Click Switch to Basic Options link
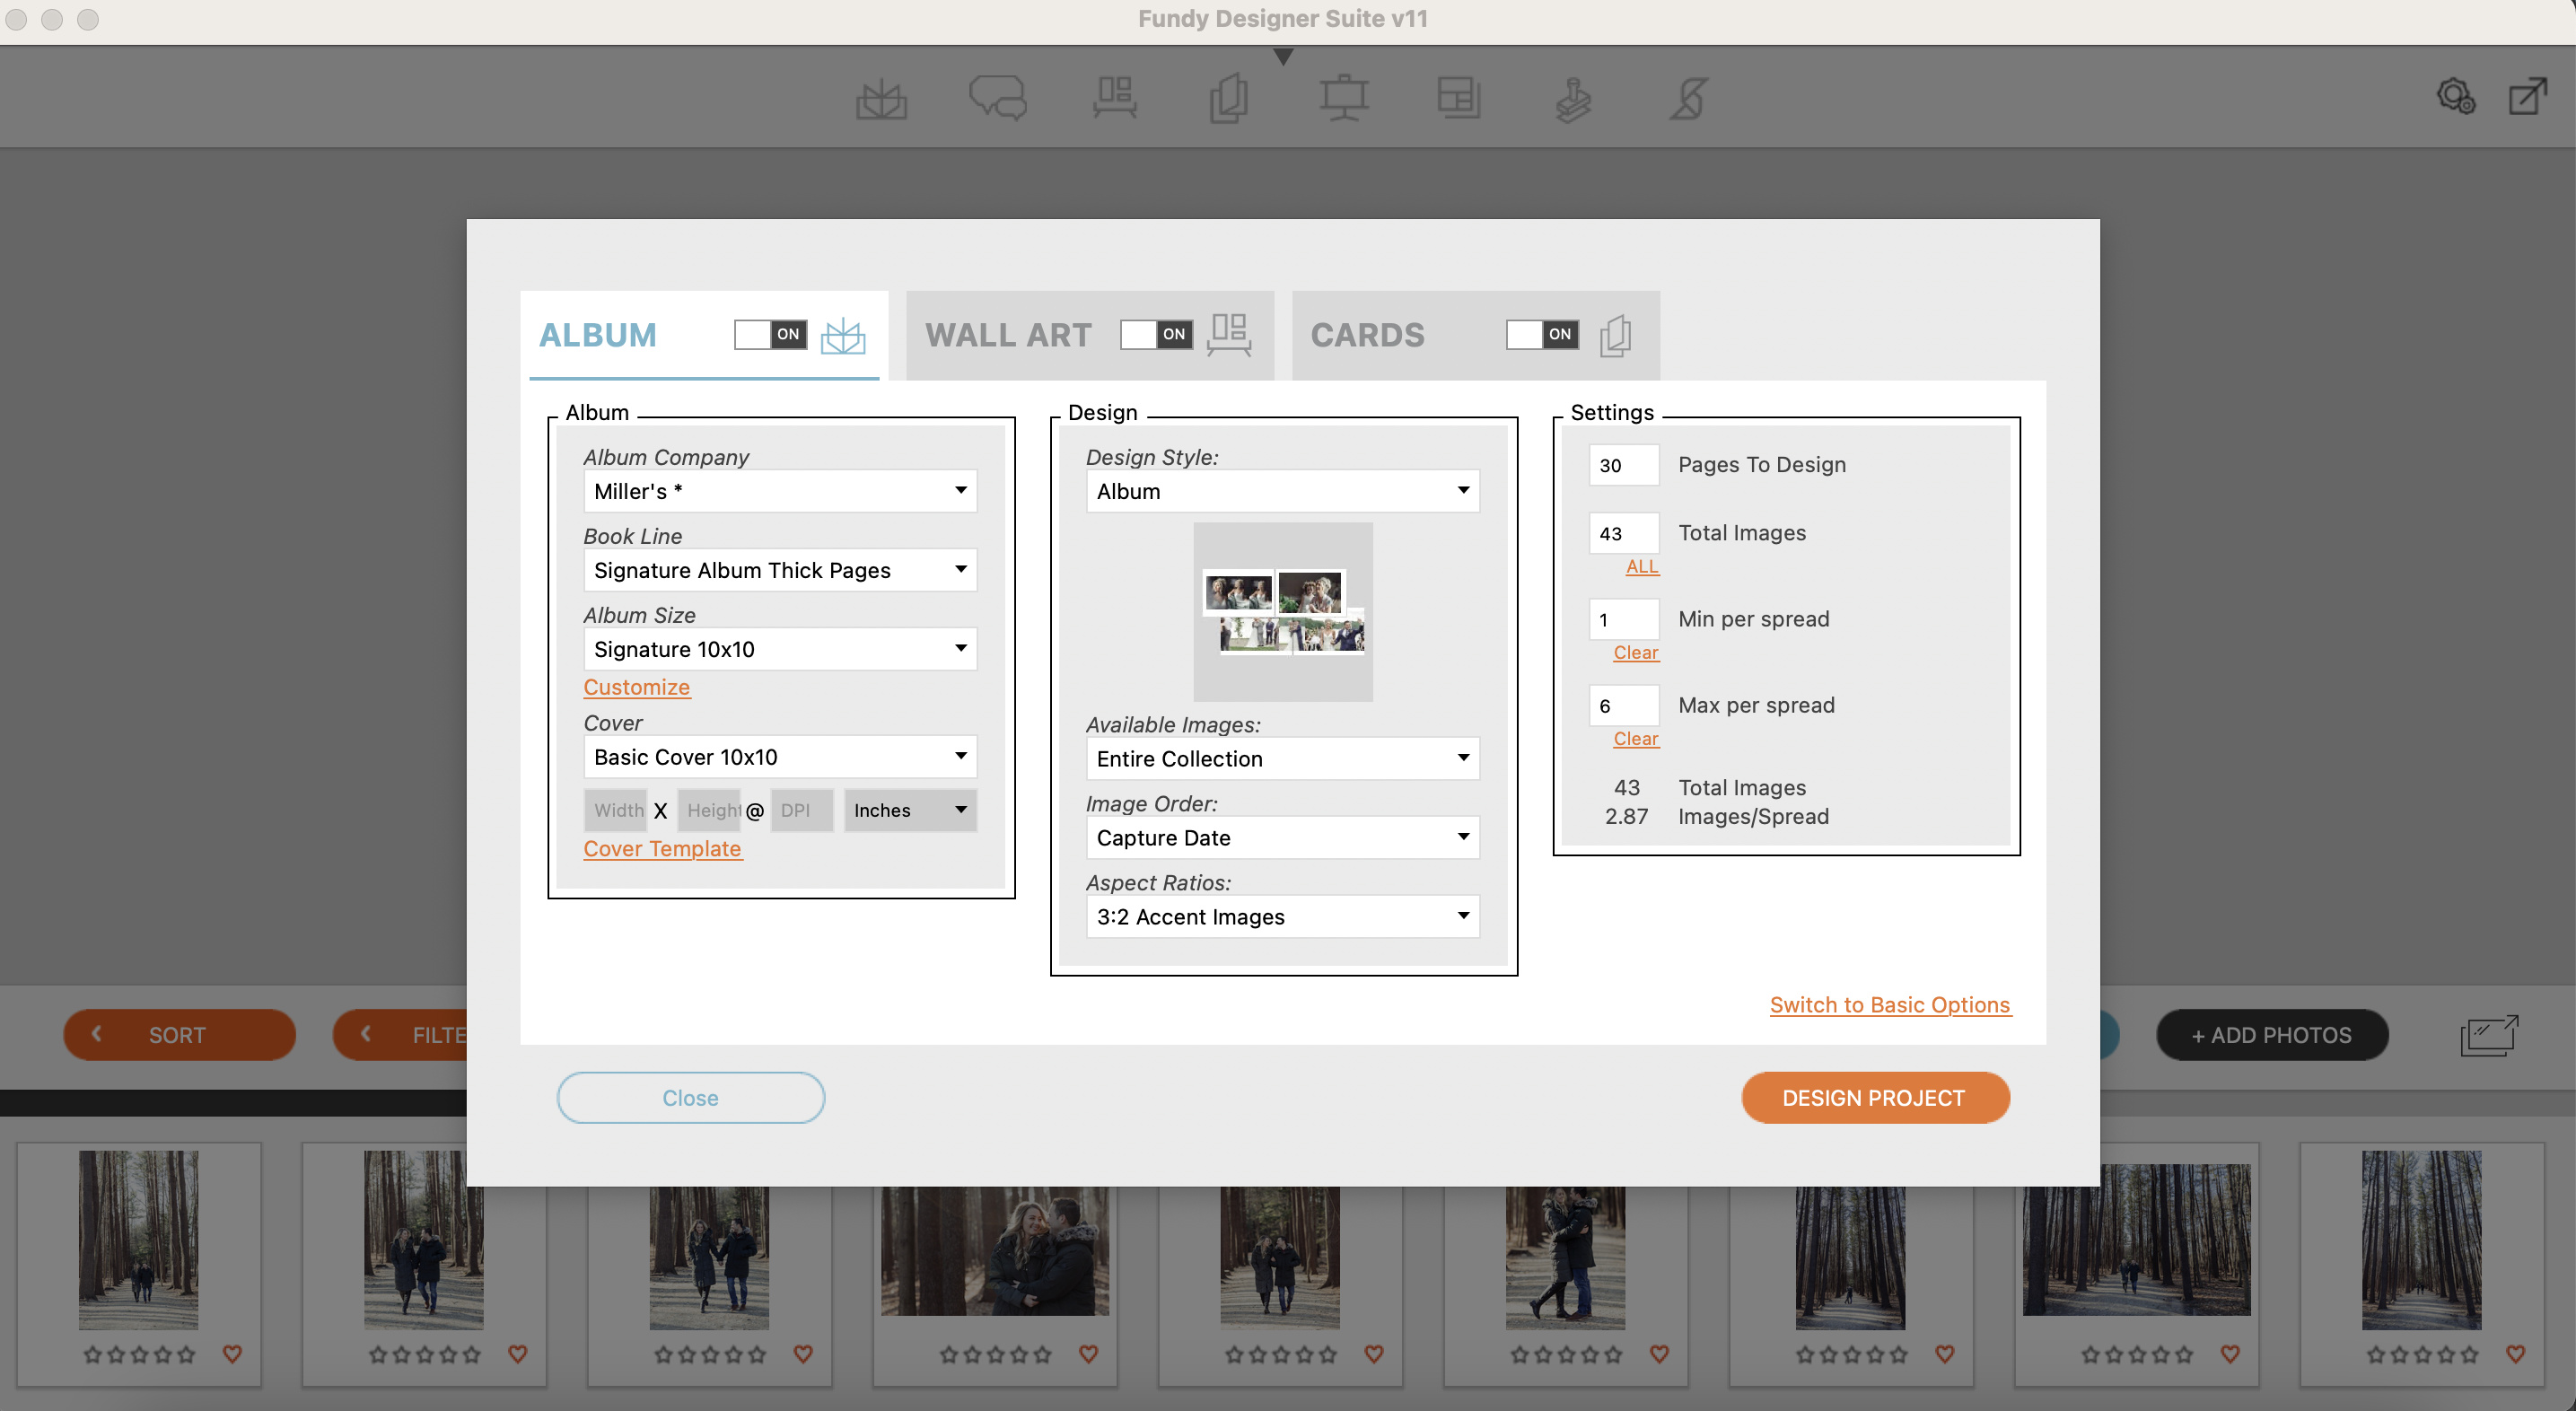This screenshot has width=2576, height=1411. pyautogui.click(x=1890, y=1005)
